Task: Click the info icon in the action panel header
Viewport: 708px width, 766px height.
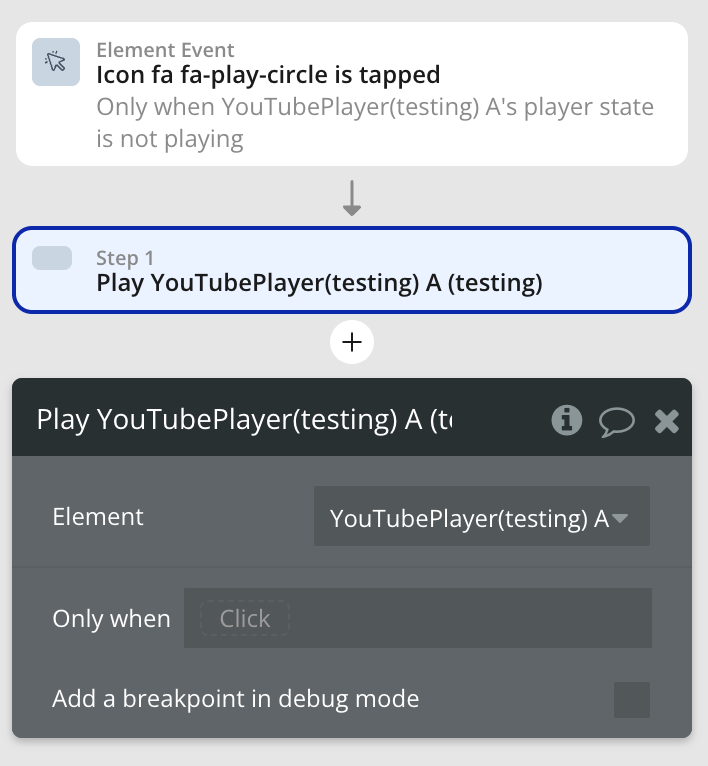Action: click(567, 420)
